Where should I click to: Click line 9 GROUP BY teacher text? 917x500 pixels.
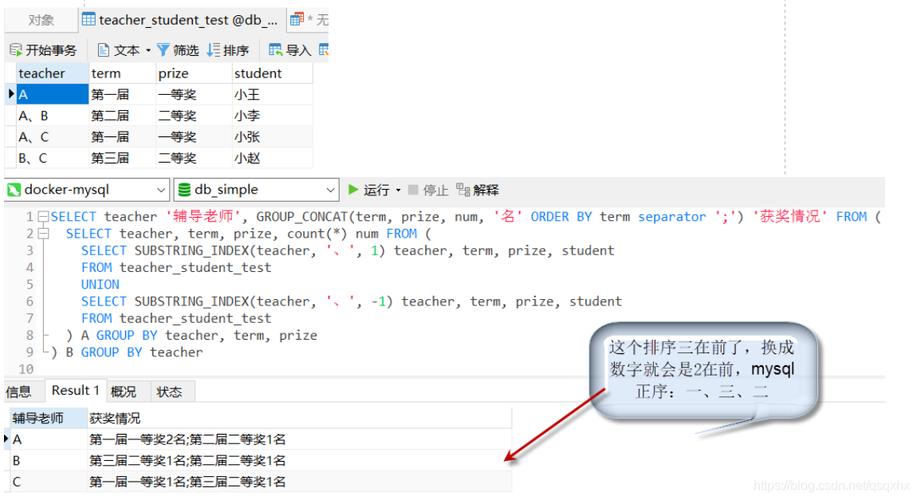[x=142, y=352]
